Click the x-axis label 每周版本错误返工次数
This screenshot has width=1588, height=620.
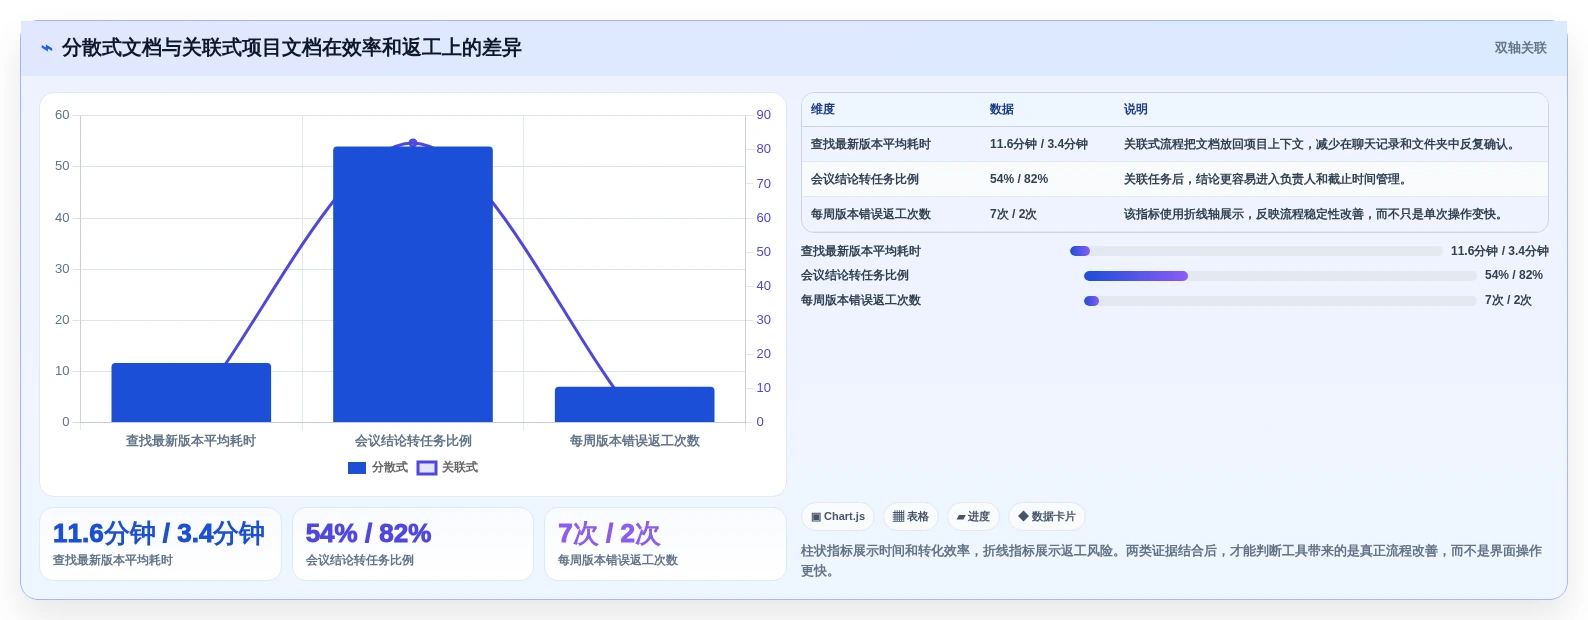634,441
